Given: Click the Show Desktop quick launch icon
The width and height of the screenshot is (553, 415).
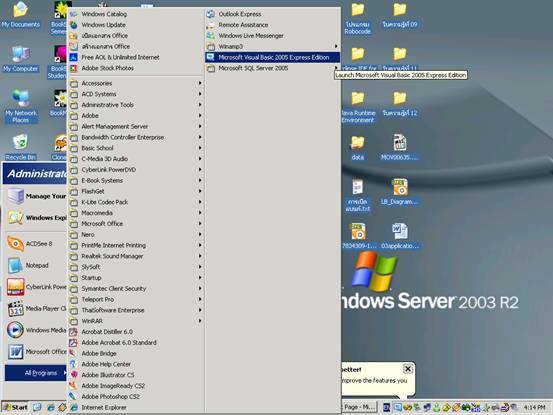Looking at the screenshot, I should click(37, 408).
